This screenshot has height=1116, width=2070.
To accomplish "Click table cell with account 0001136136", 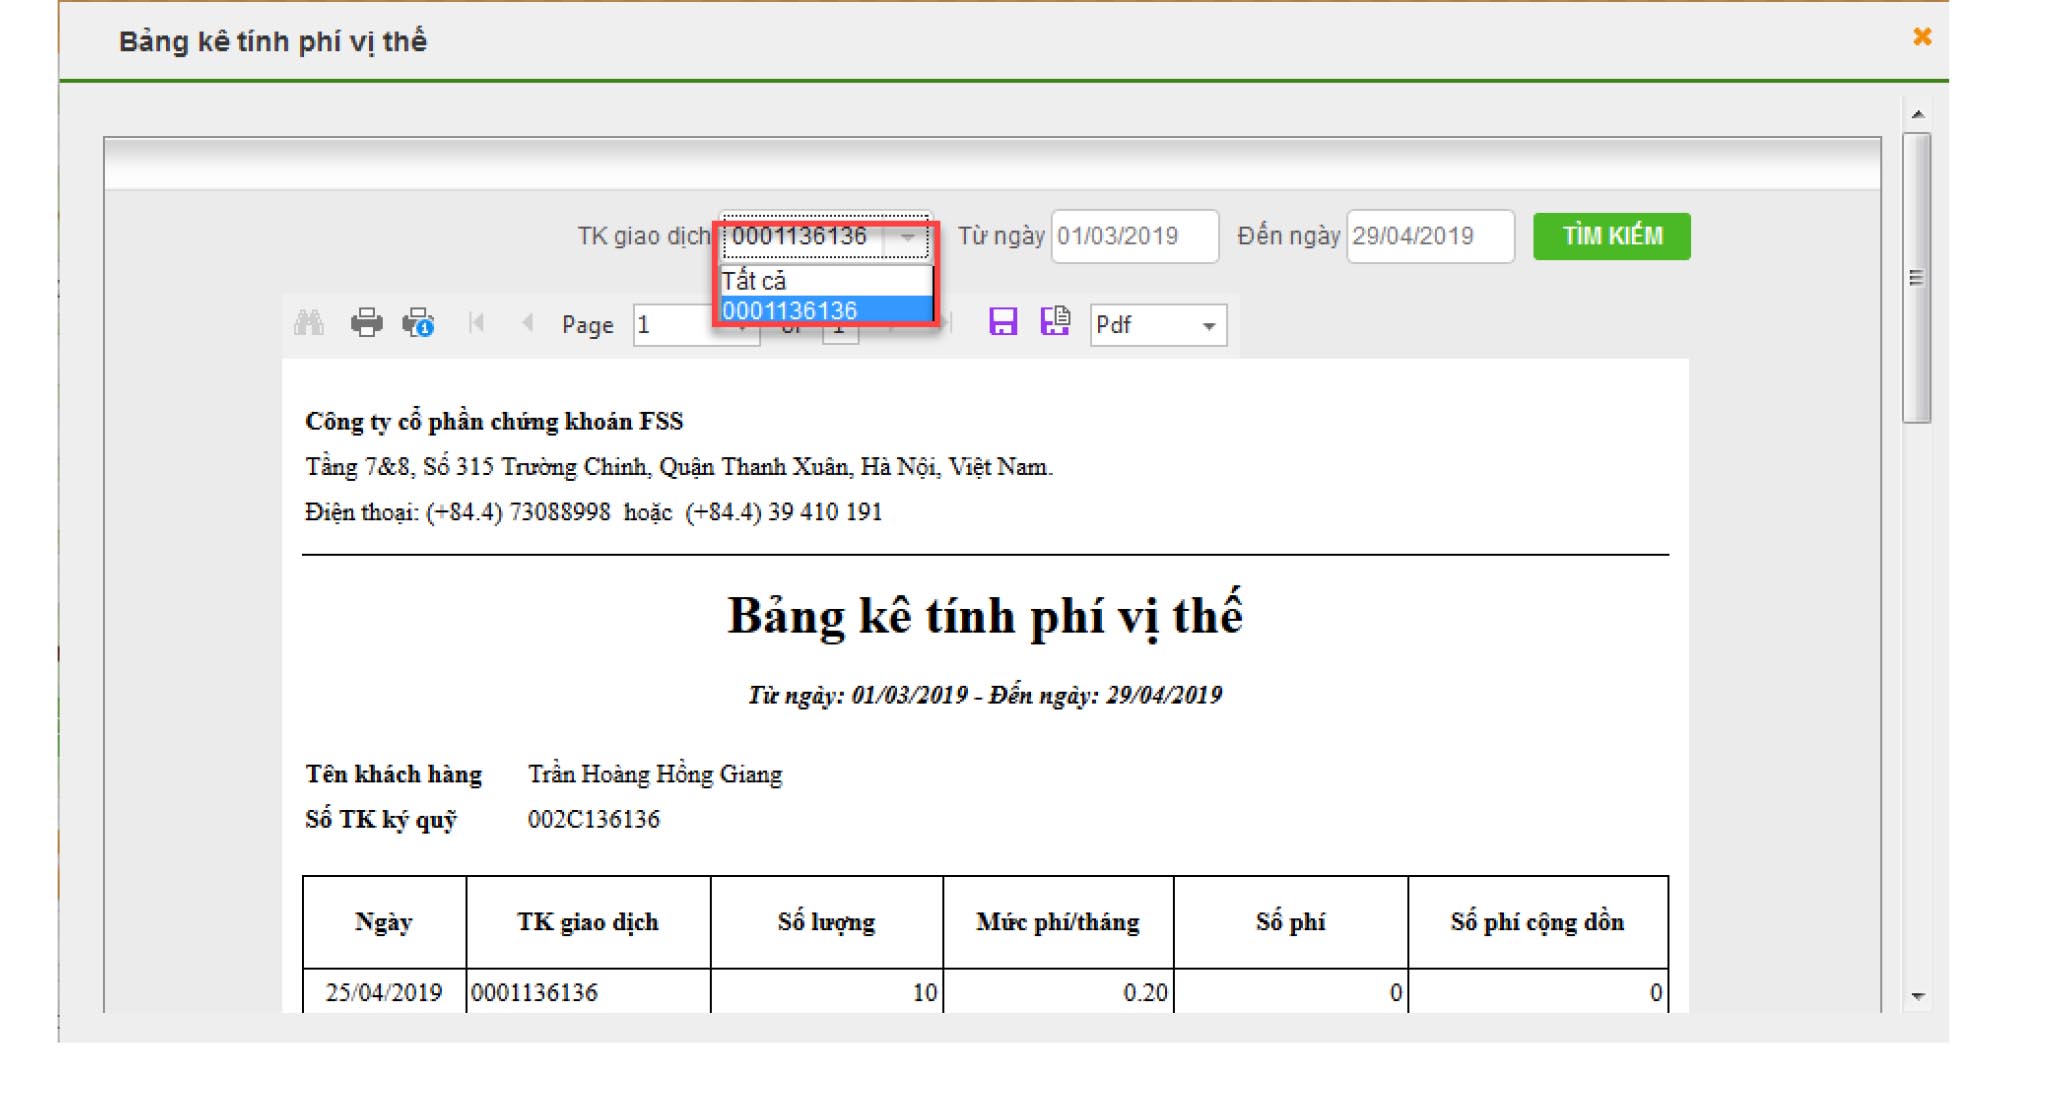I will coord(588,992).
